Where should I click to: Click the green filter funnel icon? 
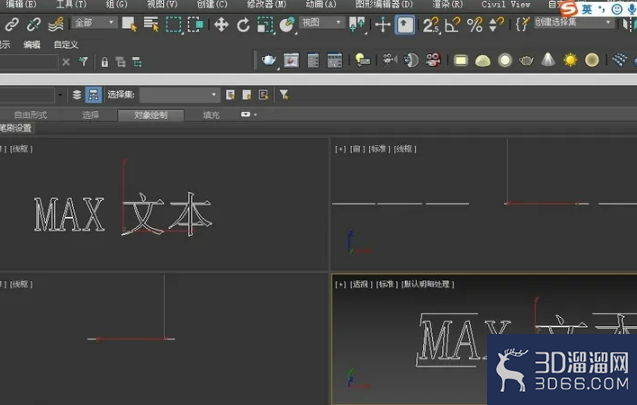[83, 62]
